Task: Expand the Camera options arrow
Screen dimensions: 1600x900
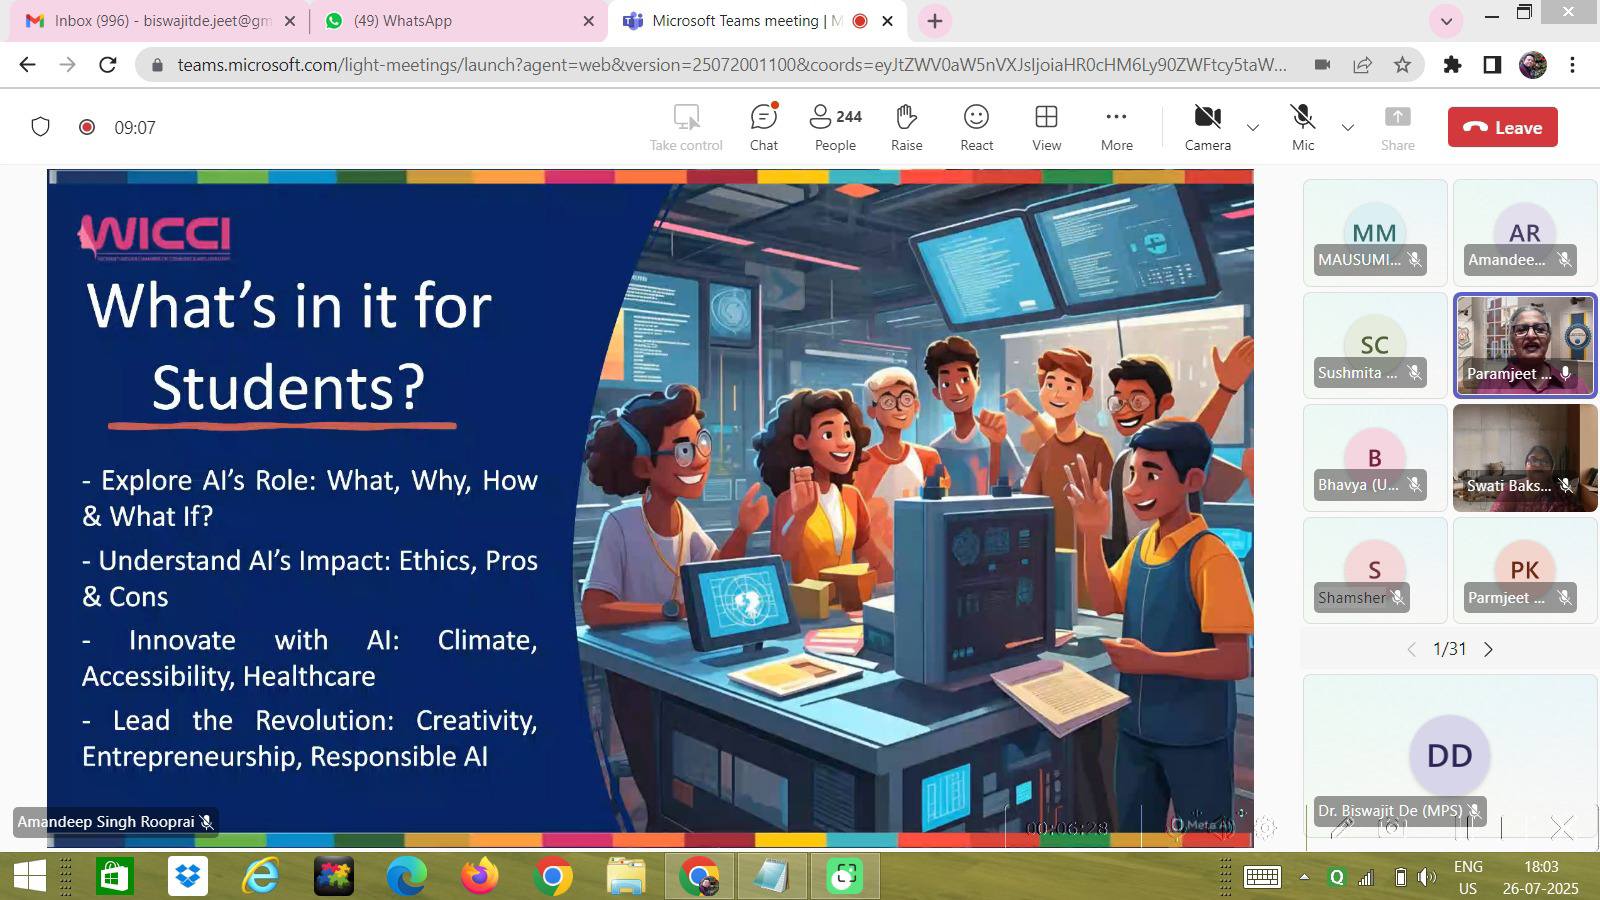Action: [1252, 128]
